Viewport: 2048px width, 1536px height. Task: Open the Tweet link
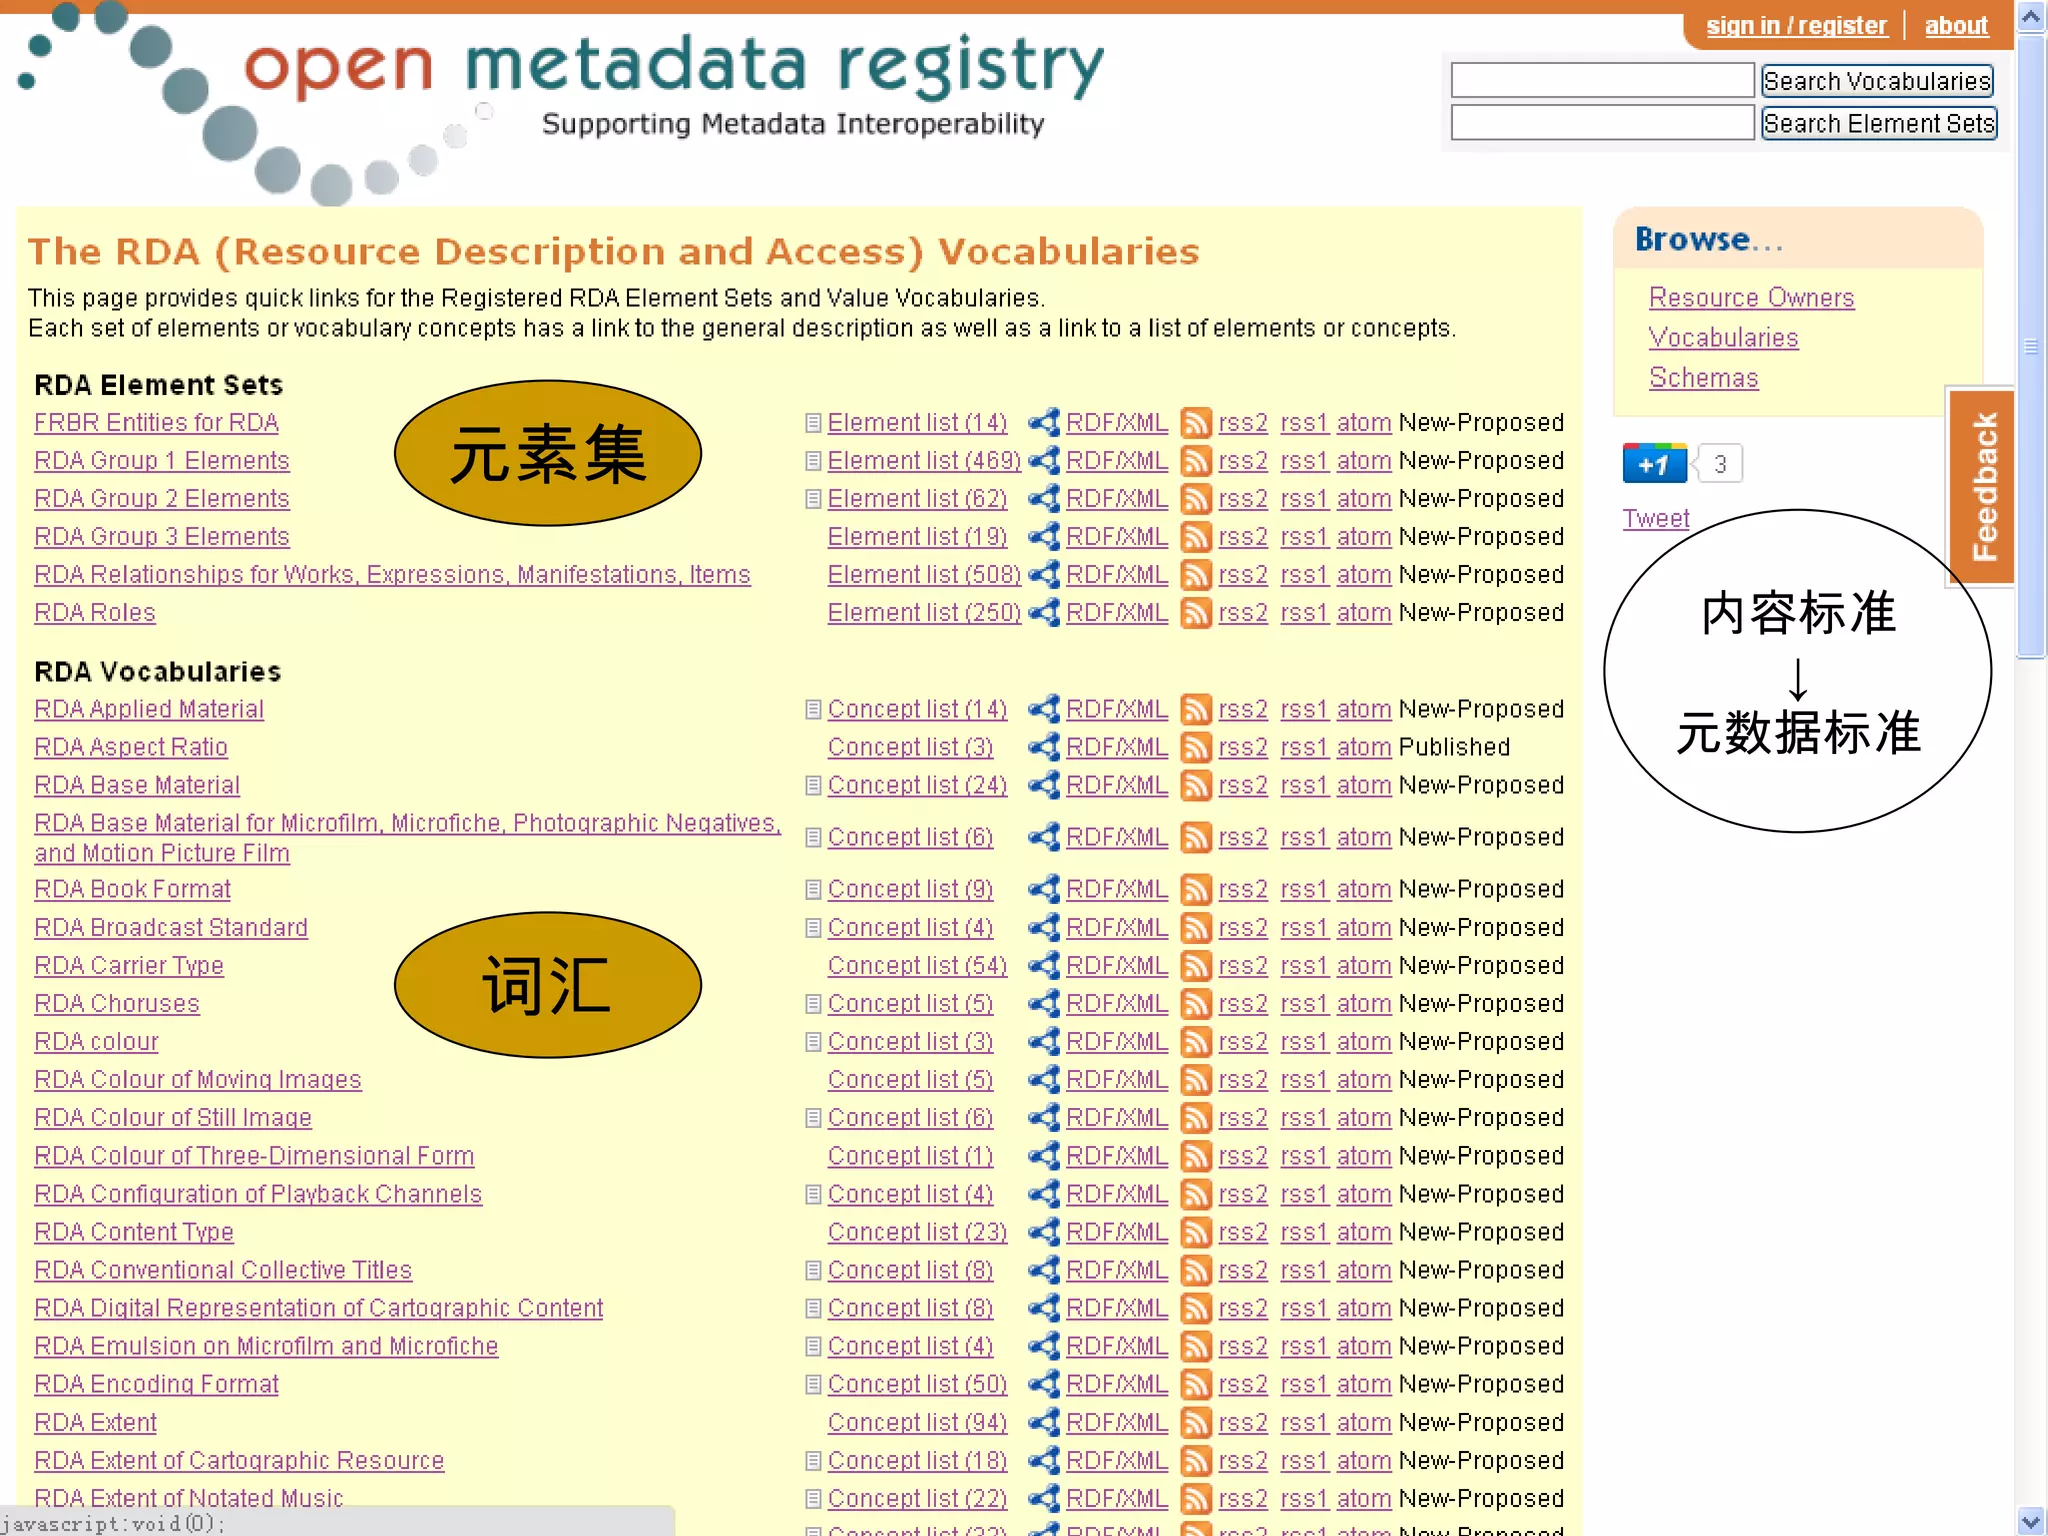[1655, 519]
